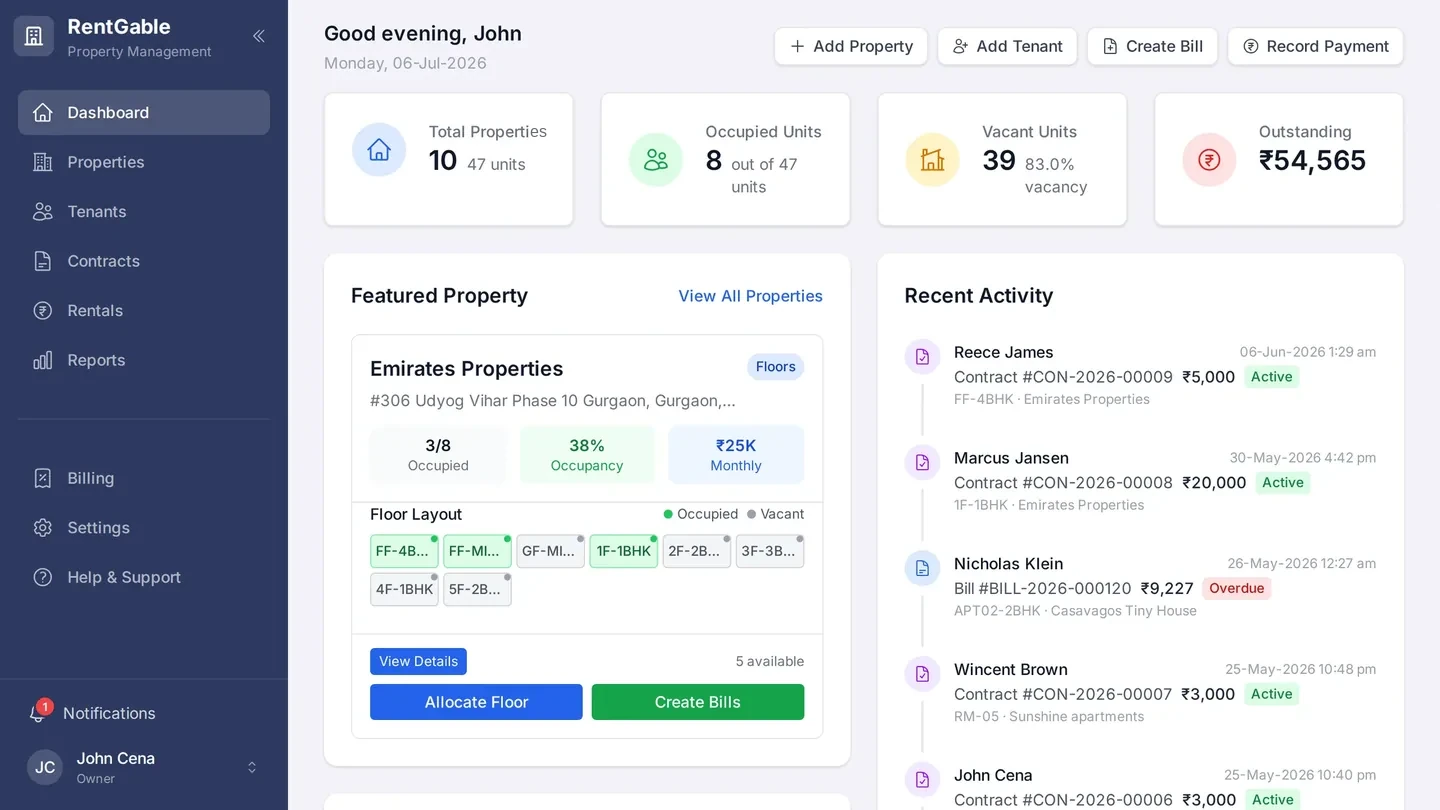Navigate to Contracts page
1440x810 pixels.
tap(144, 261)
